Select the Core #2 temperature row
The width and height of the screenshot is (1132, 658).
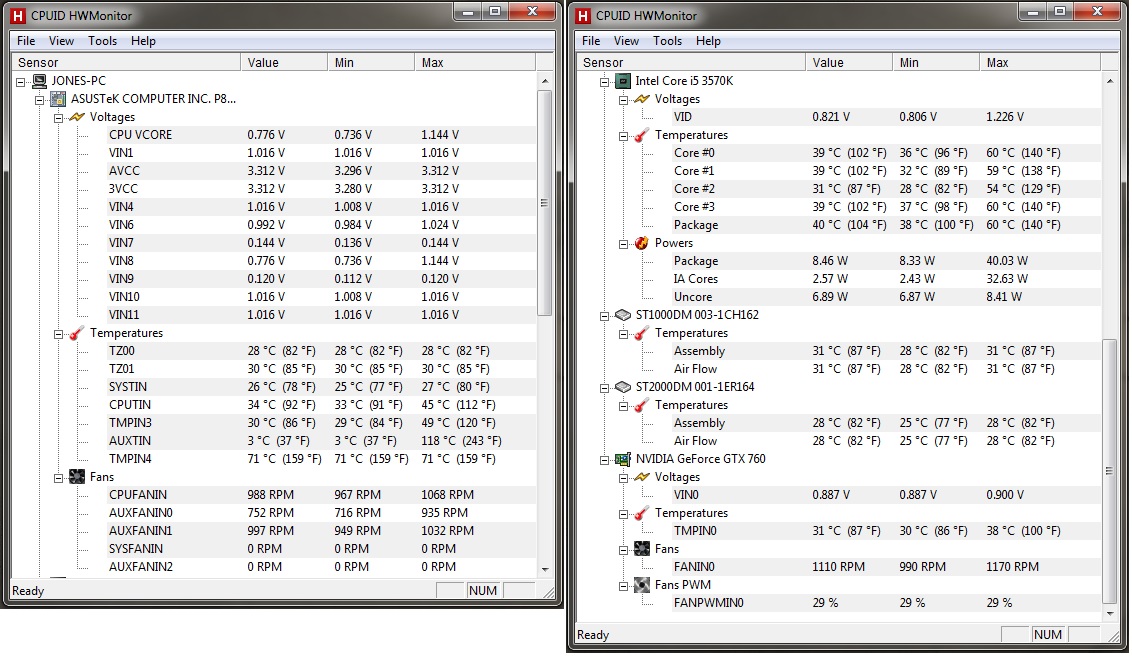click(886, 189)
